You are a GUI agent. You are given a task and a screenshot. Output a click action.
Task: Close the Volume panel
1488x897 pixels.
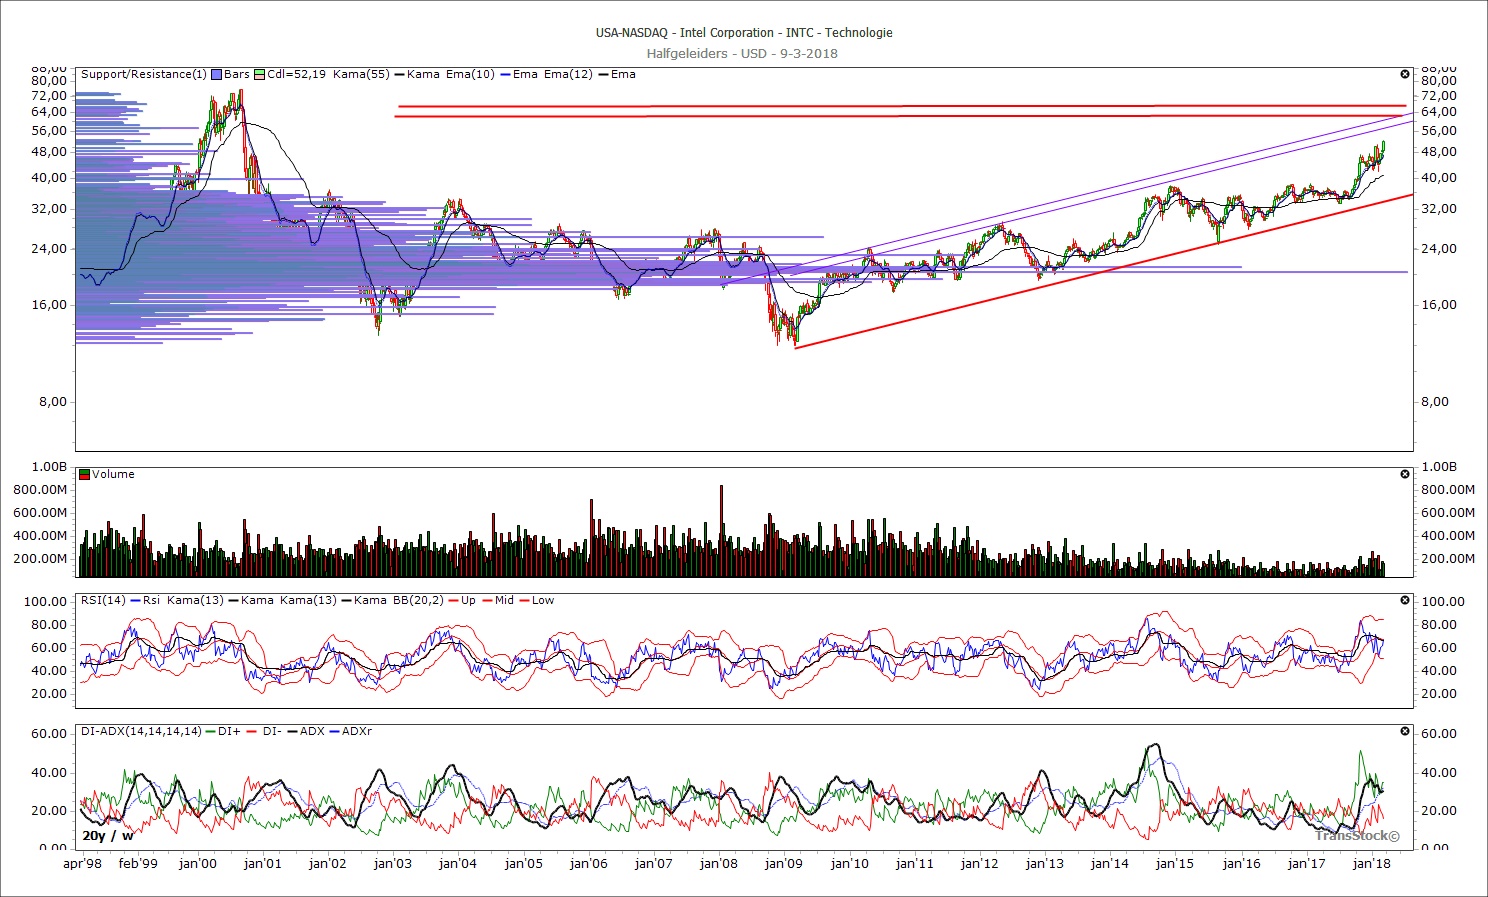(x=1405, y=474)
